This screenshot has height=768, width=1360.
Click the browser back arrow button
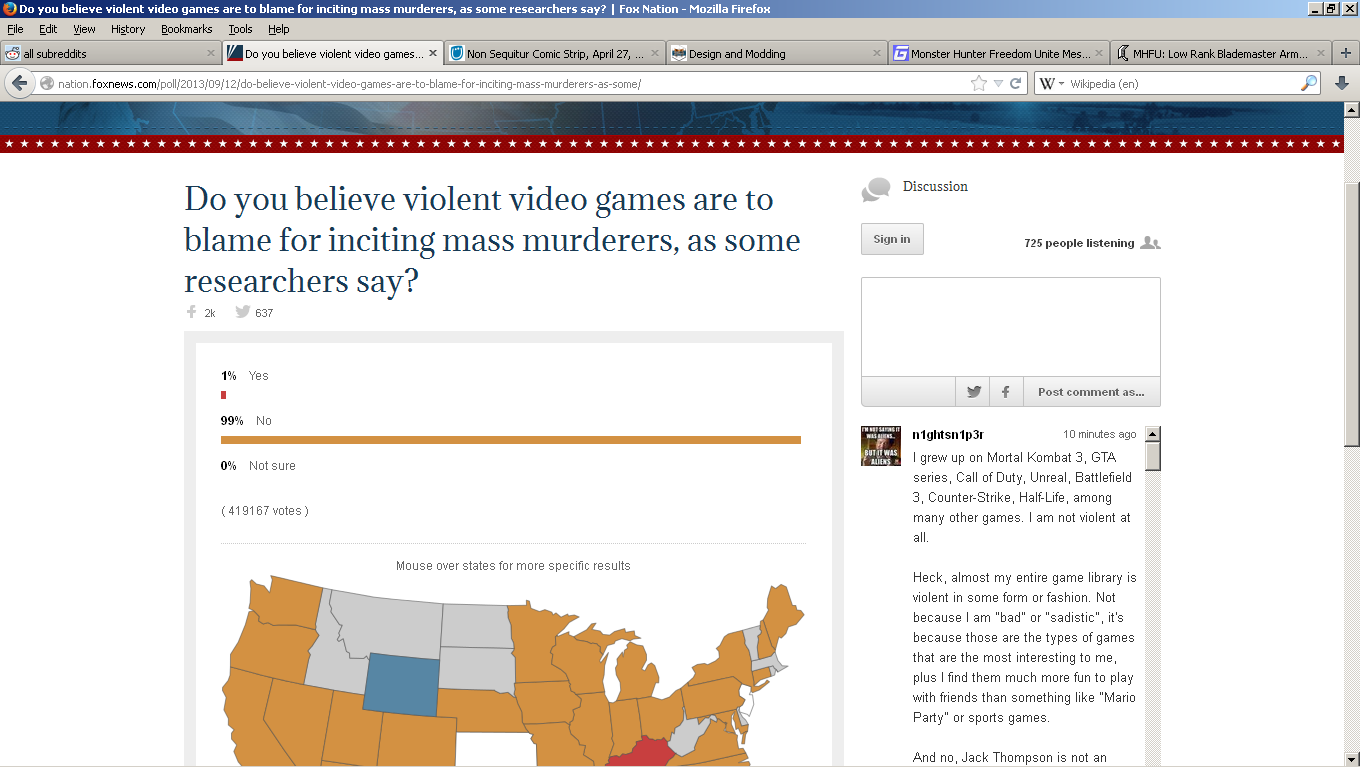19,84
